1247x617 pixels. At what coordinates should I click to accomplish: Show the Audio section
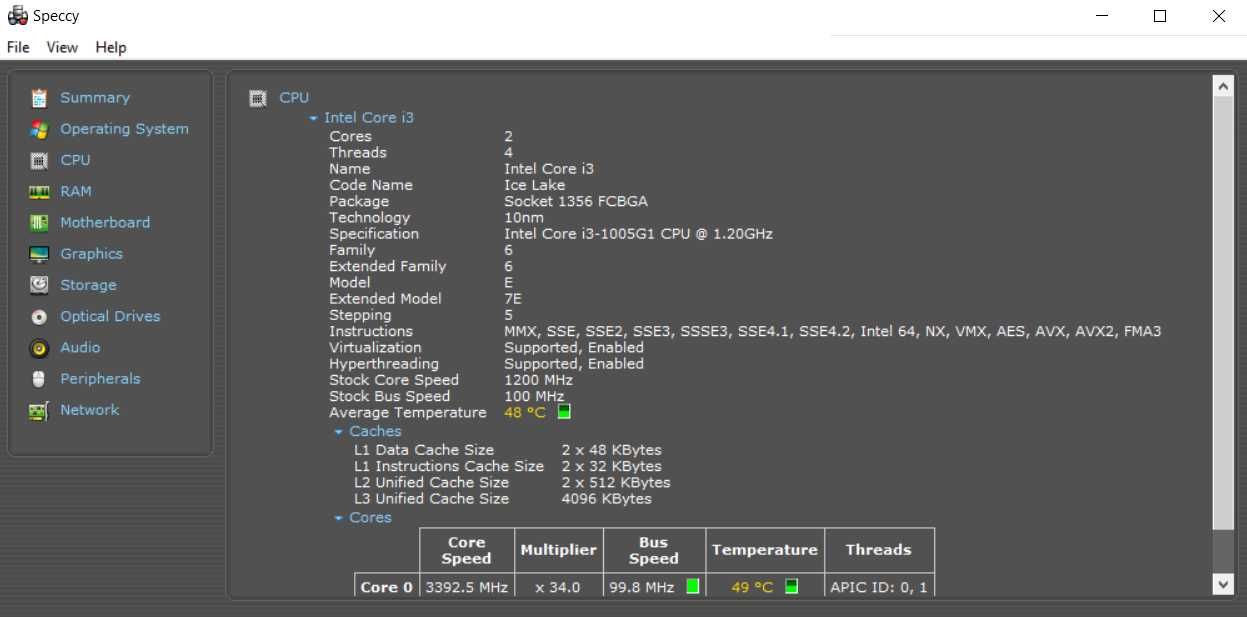[80, 347]
